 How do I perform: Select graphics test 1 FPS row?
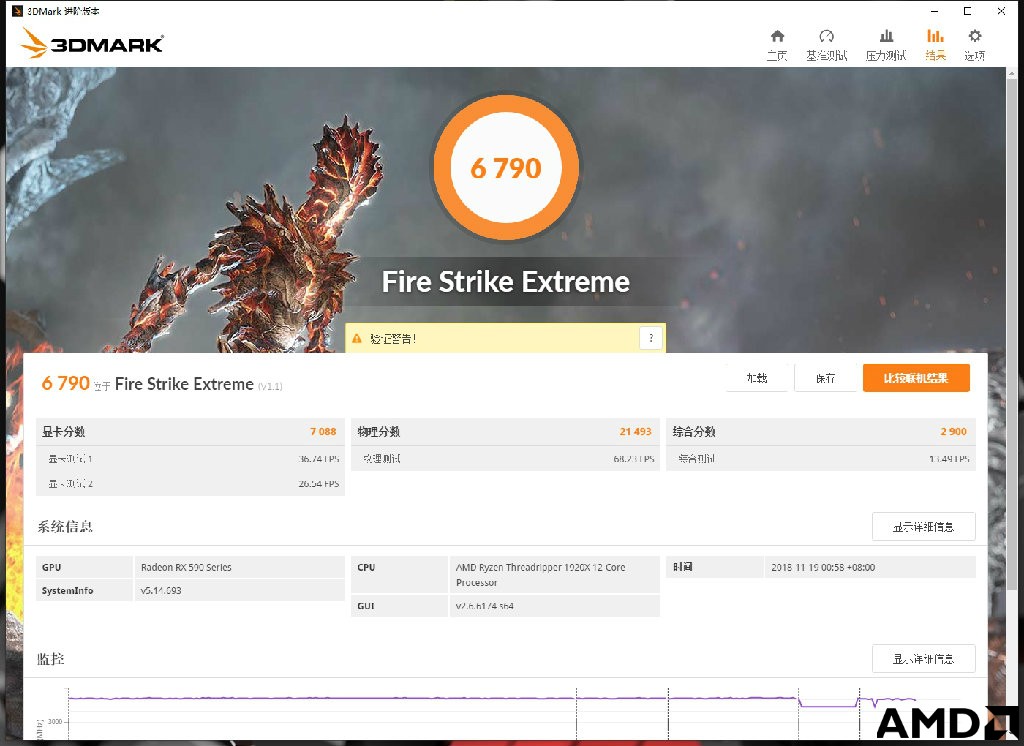(x=190, y=459)
